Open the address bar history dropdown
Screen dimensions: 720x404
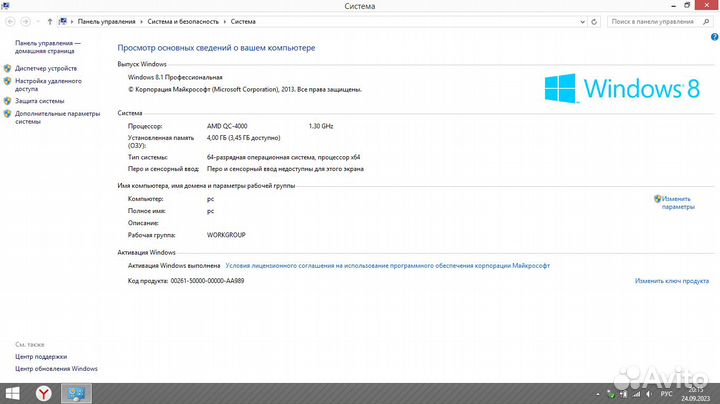tap(582, 22)
